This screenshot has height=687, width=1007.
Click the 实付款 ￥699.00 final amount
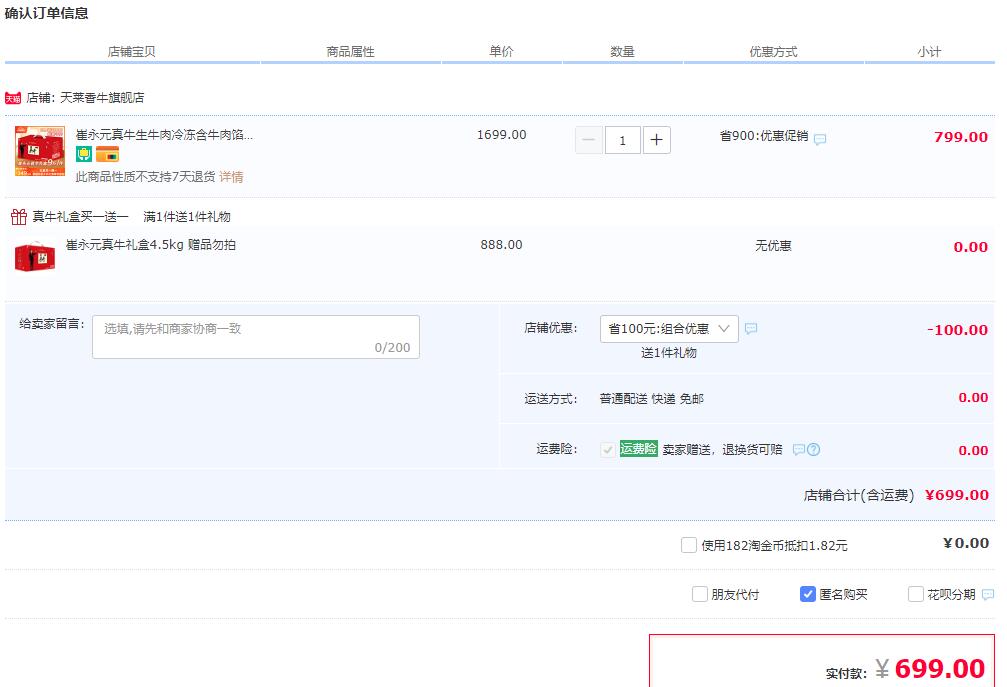[905, 669]
